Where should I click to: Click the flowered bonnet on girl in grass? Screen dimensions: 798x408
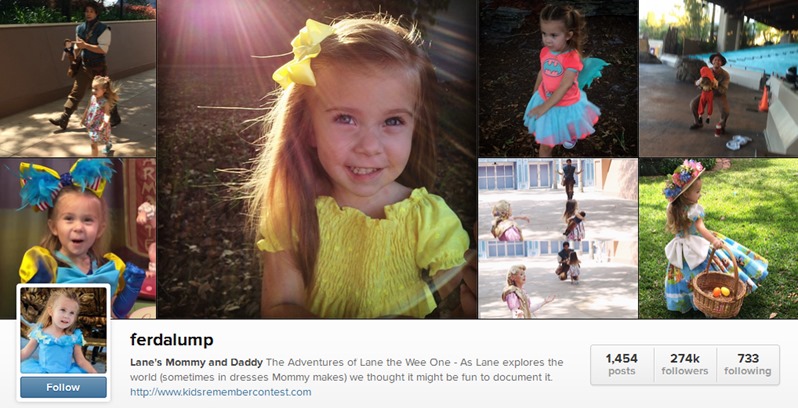pyautogui.click(x=683, y=181)
